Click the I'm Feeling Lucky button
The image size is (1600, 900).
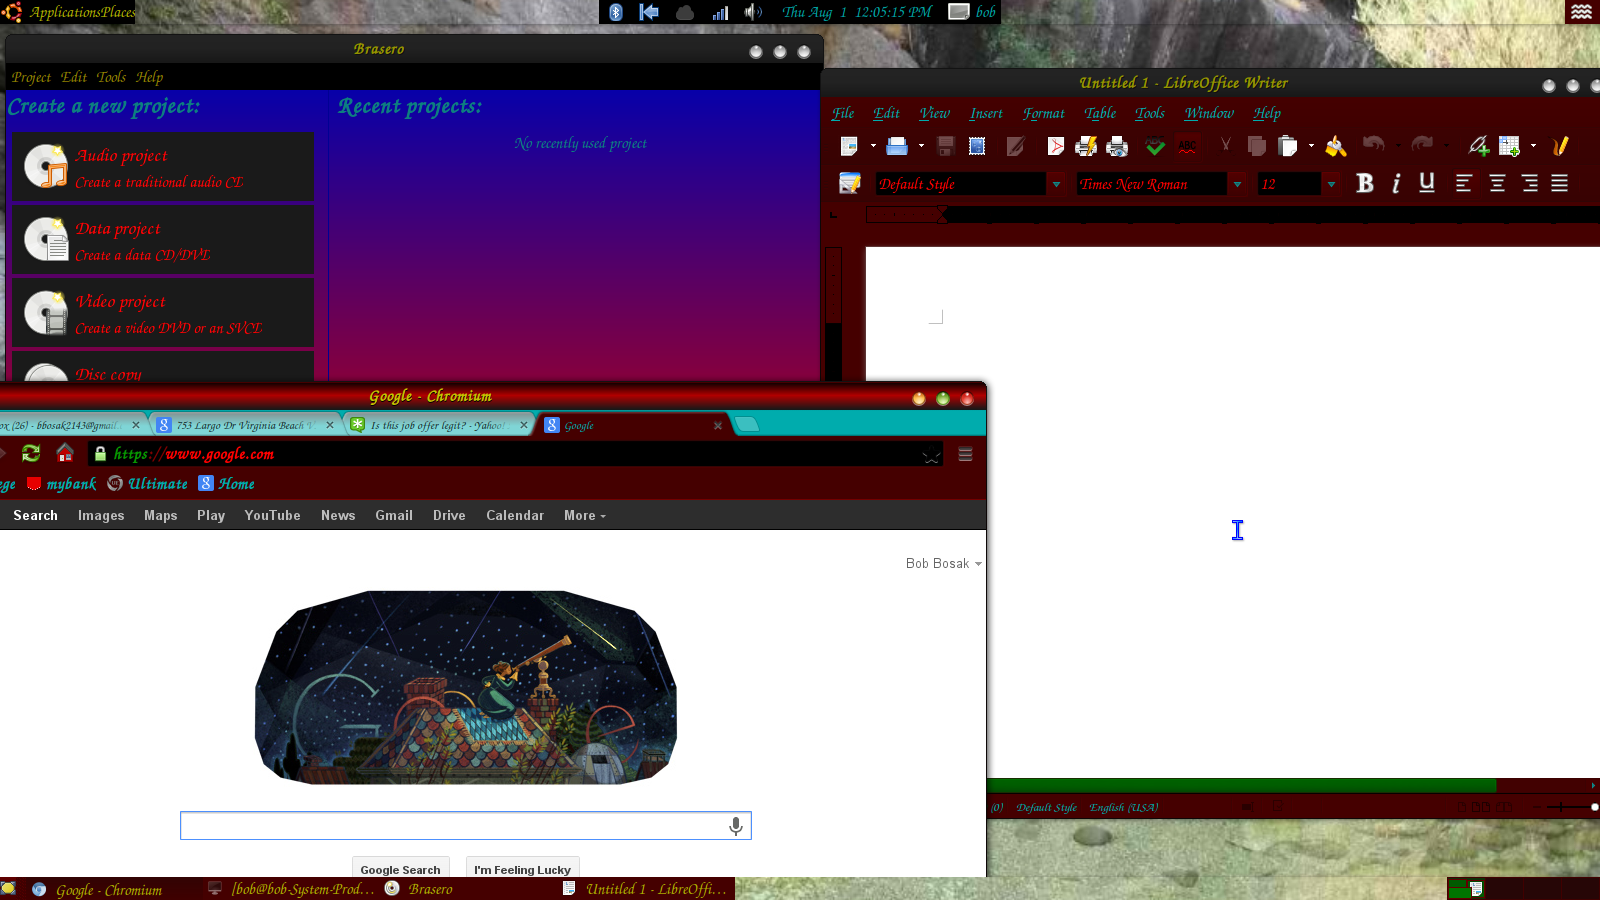(x=522, y=869)
